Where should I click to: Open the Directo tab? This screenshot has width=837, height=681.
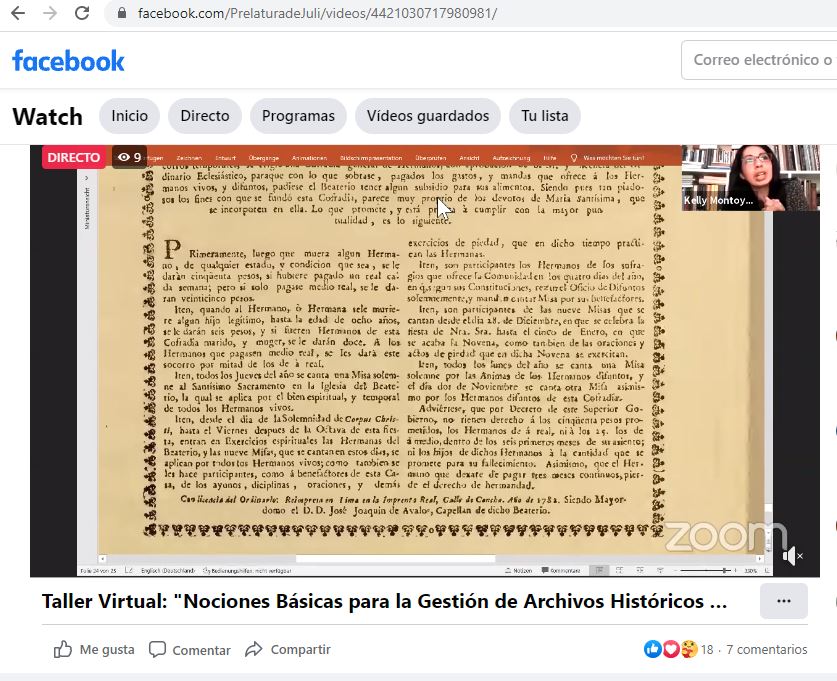click(204, 116)
